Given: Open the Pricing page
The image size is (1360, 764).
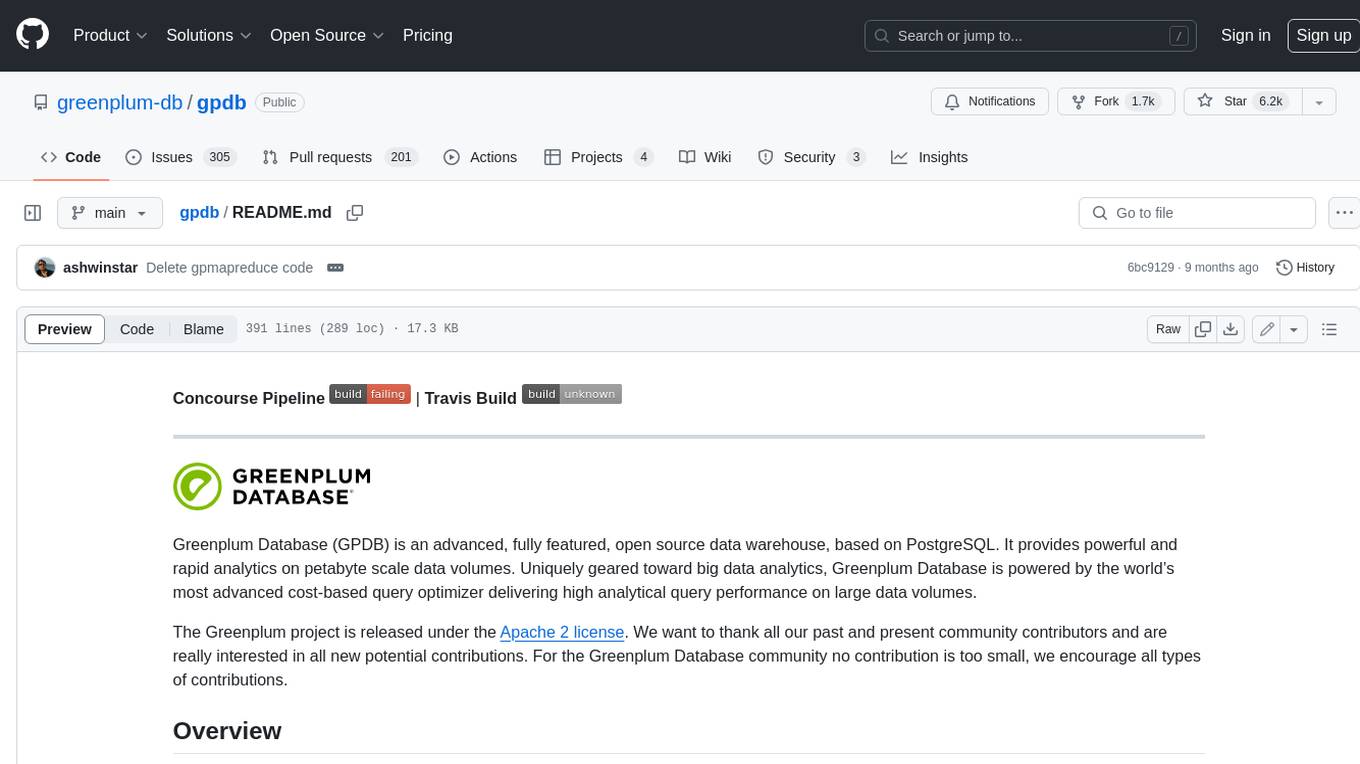Looking at the screenshot, I should pos(427,35).
